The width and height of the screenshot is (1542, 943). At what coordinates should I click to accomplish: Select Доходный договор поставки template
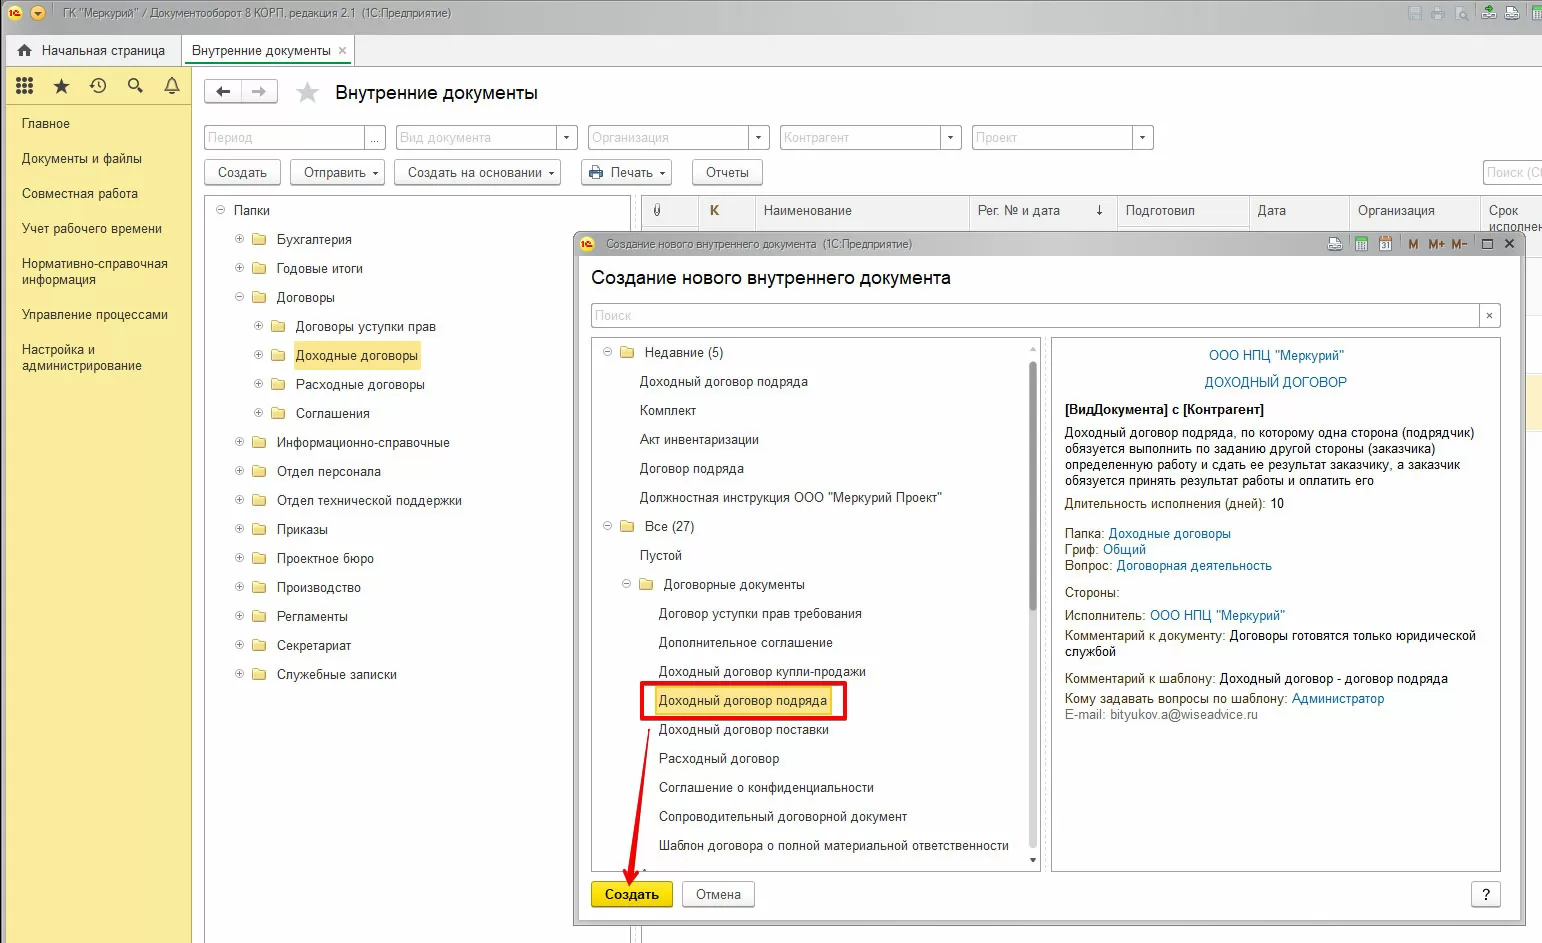click(744, 730)
